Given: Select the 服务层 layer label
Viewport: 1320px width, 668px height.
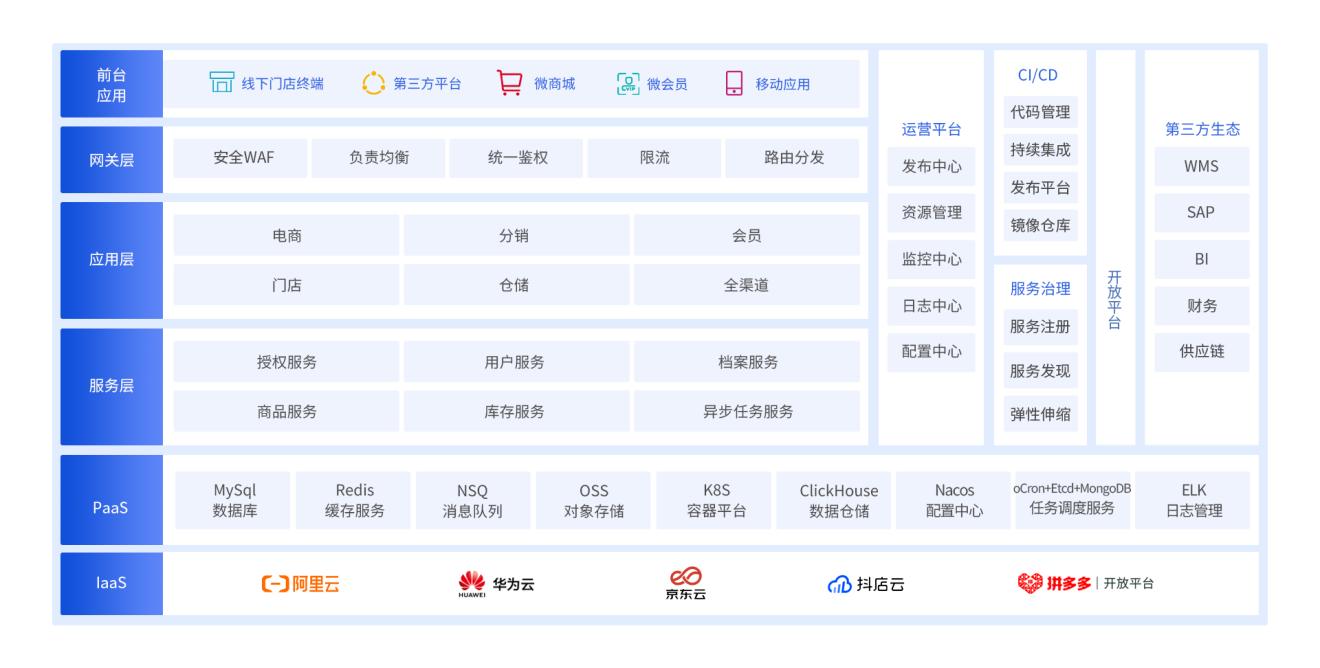Looking at the screenshot, I should (x=111, y=386).
